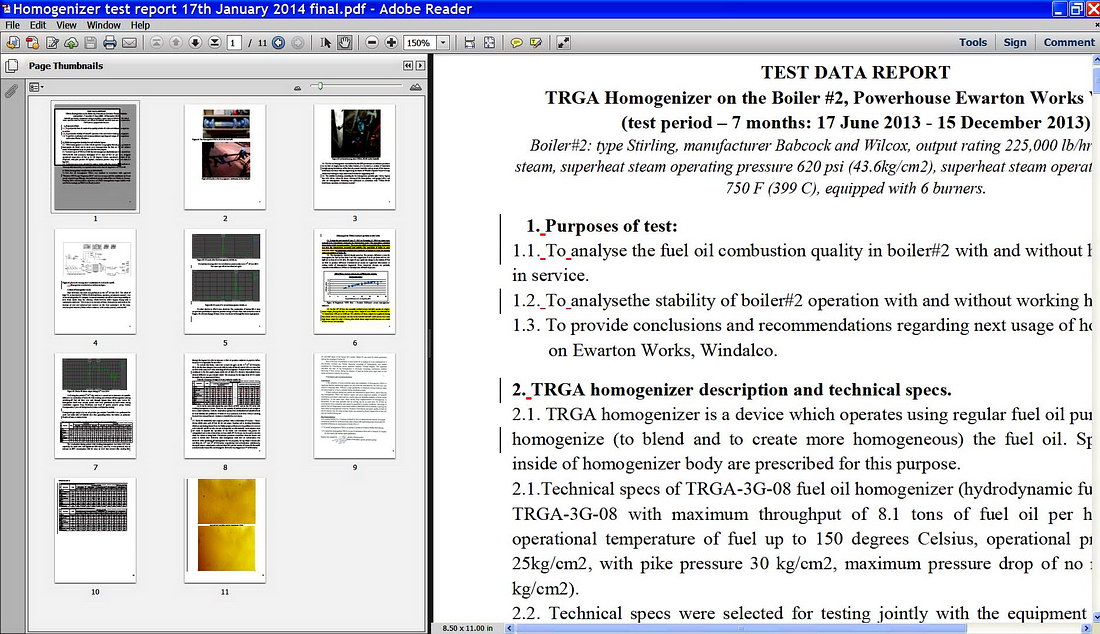Open the Attachments paperclip panel
This screenshot has height=634, width=1100.
click(x=11, y=90)
